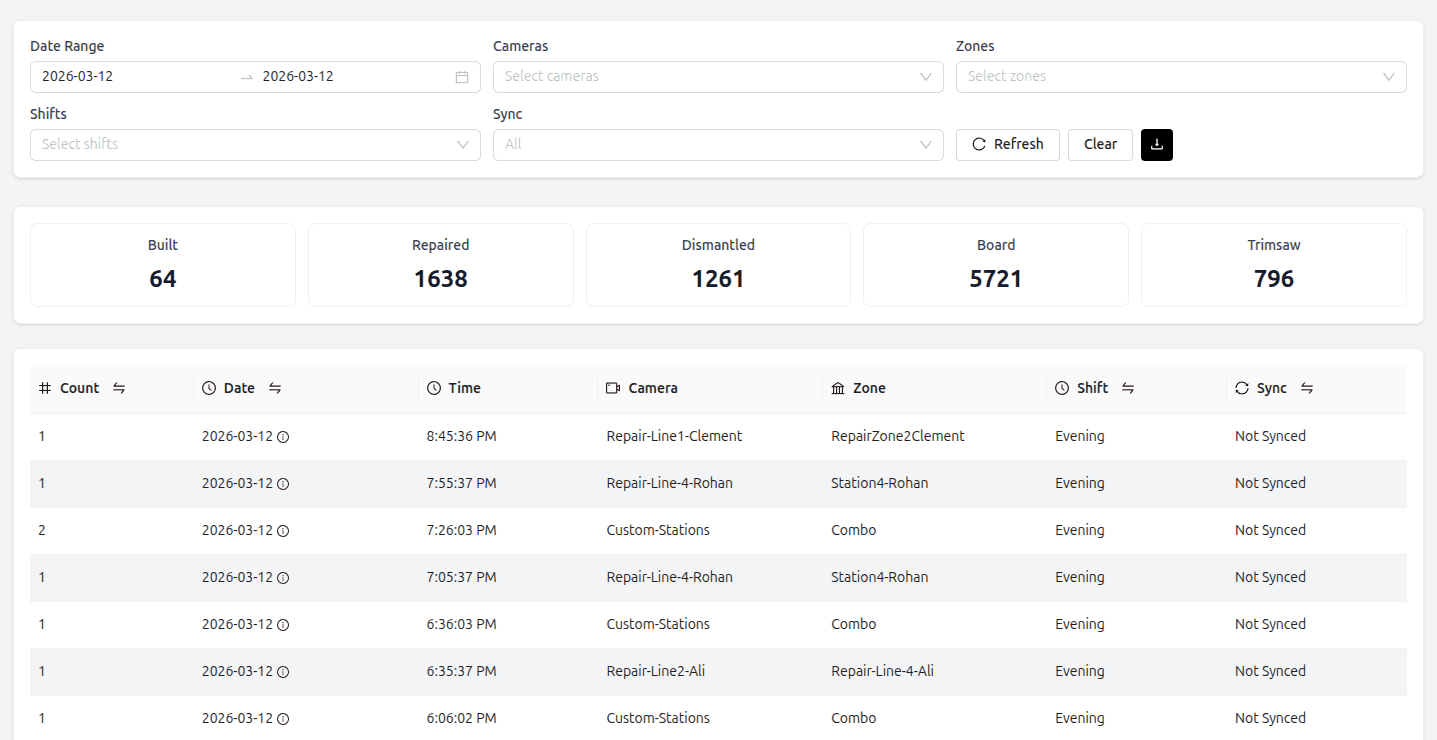Click the Refresh button
The height and width of the screenshot is (740, 1437).
[1007, 144]
